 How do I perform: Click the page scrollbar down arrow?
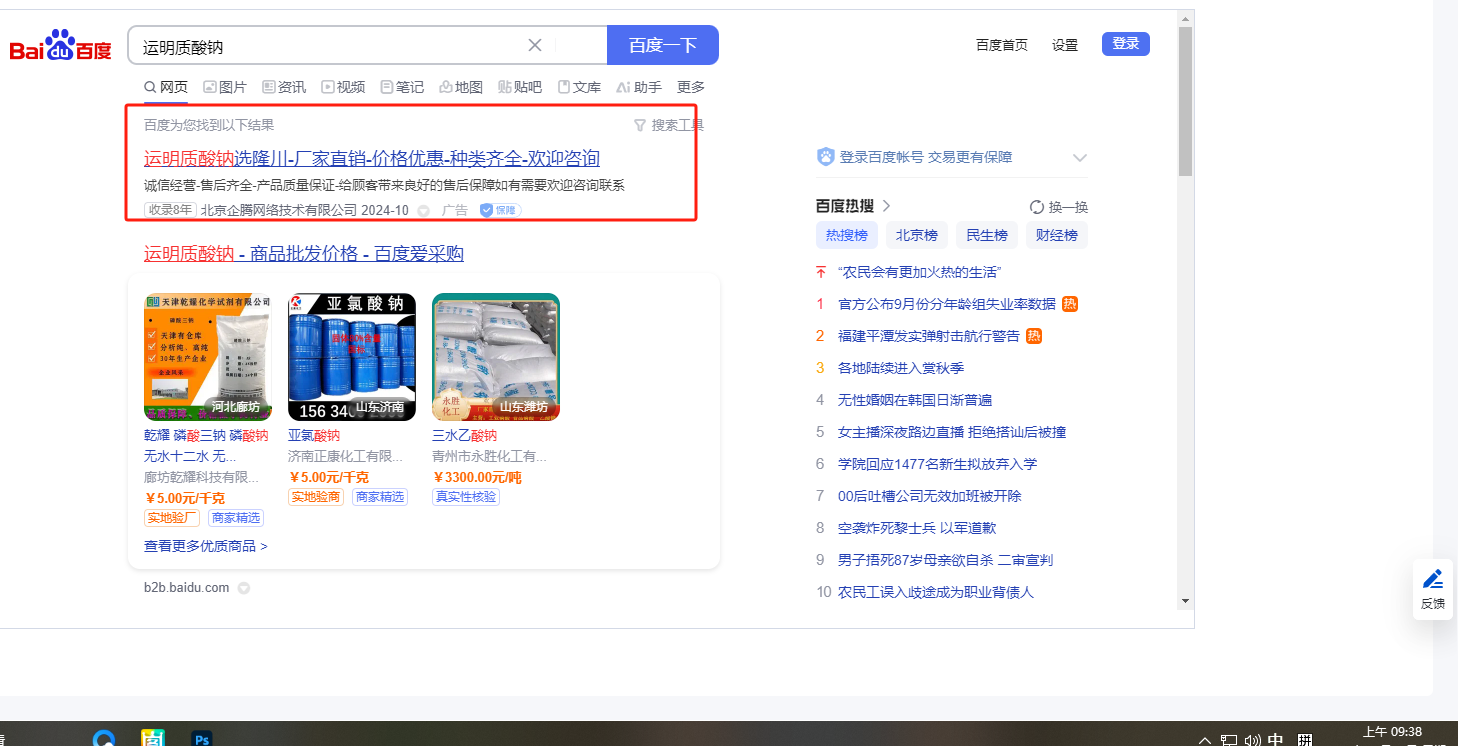(1186, 601)
